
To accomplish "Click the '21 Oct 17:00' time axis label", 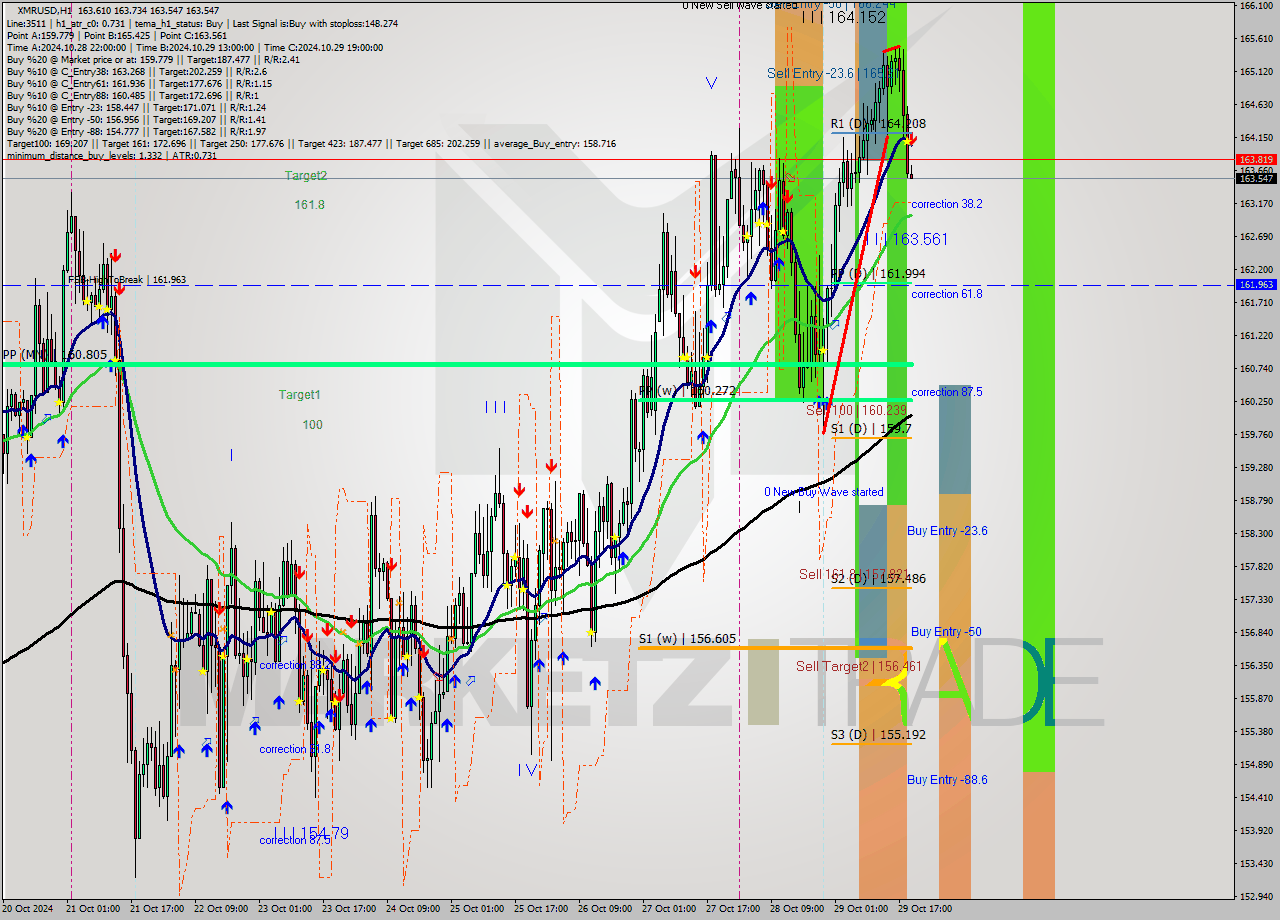I will tap(157, 909).
